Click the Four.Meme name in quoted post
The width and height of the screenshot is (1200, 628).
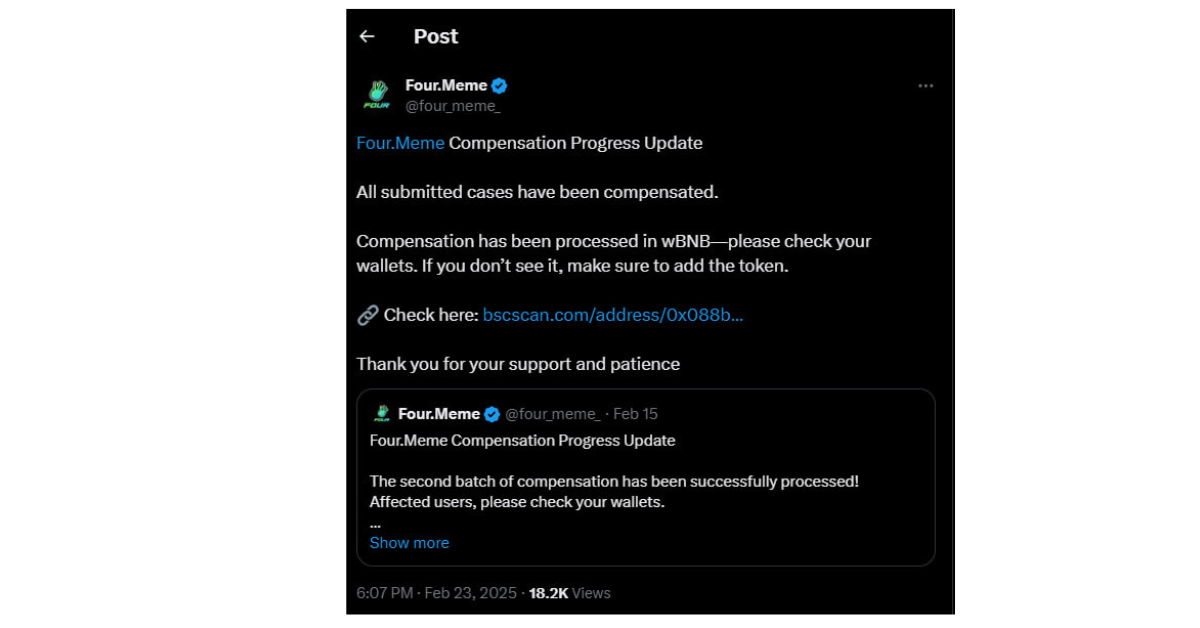coord(438,414)
